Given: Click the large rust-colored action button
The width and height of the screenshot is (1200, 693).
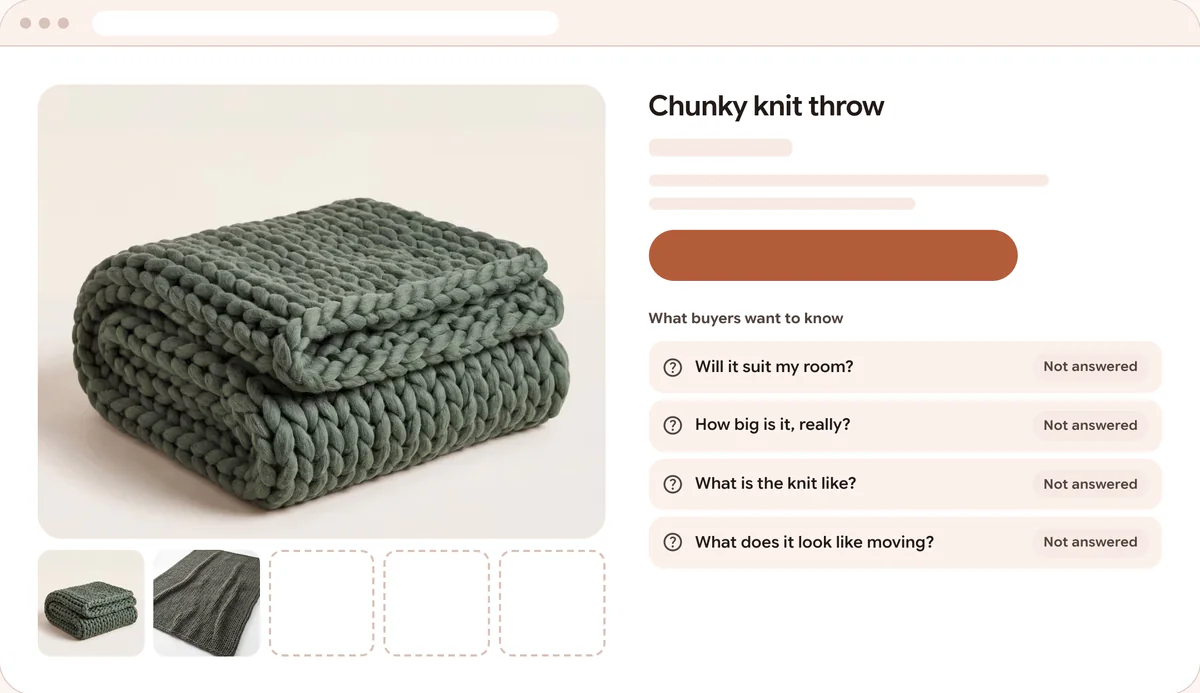Looking at the screenshot, I should 833,255.
